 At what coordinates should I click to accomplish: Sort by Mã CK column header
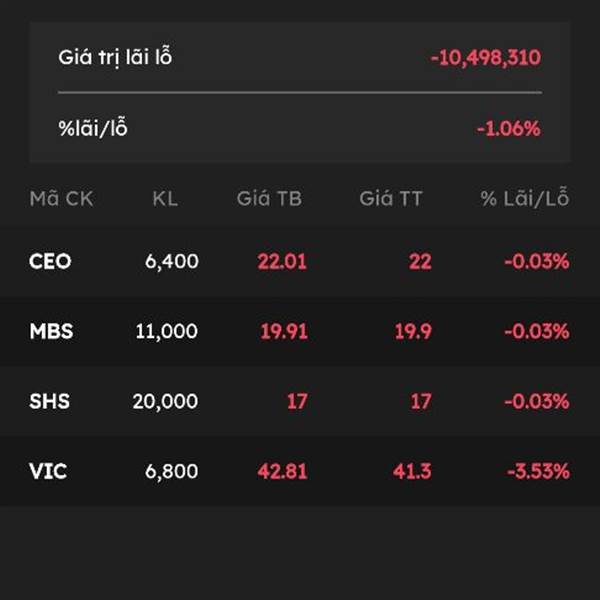tap(61, 199)
